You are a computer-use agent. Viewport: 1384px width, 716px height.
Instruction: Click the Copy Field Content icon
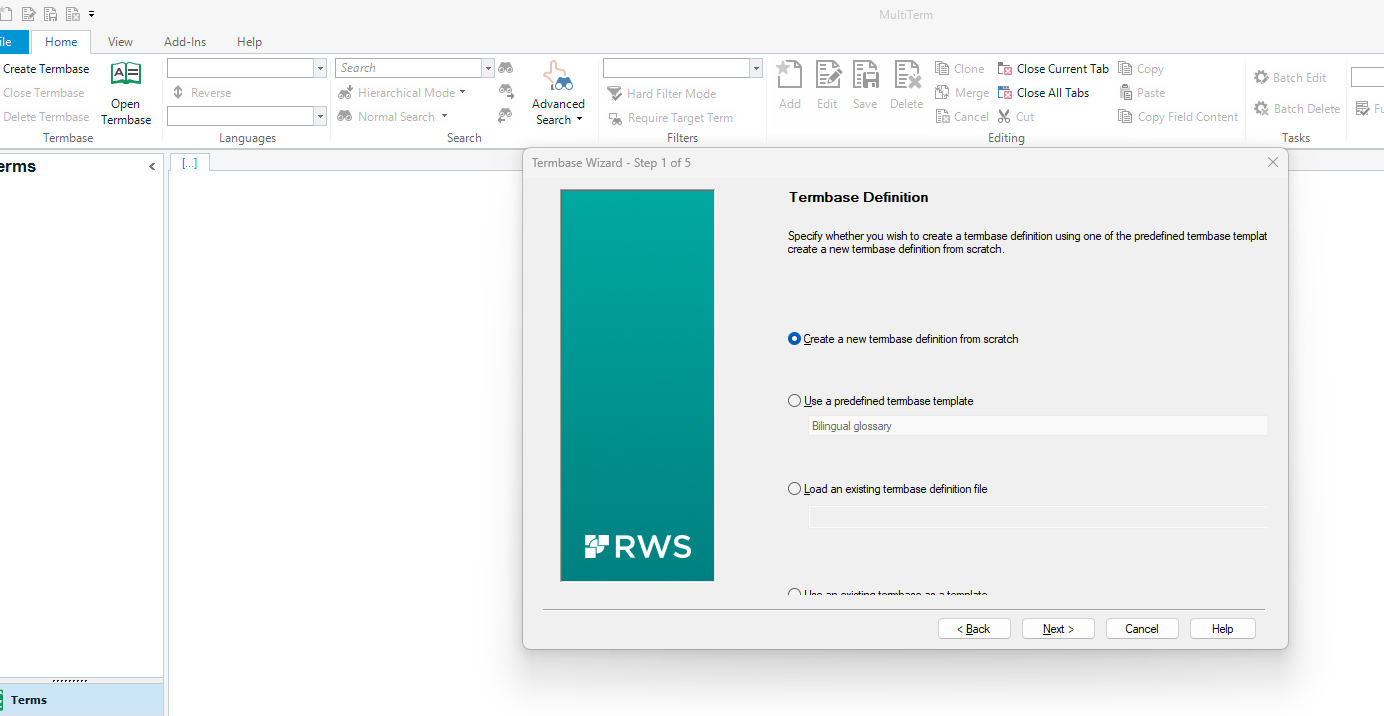1125,117
